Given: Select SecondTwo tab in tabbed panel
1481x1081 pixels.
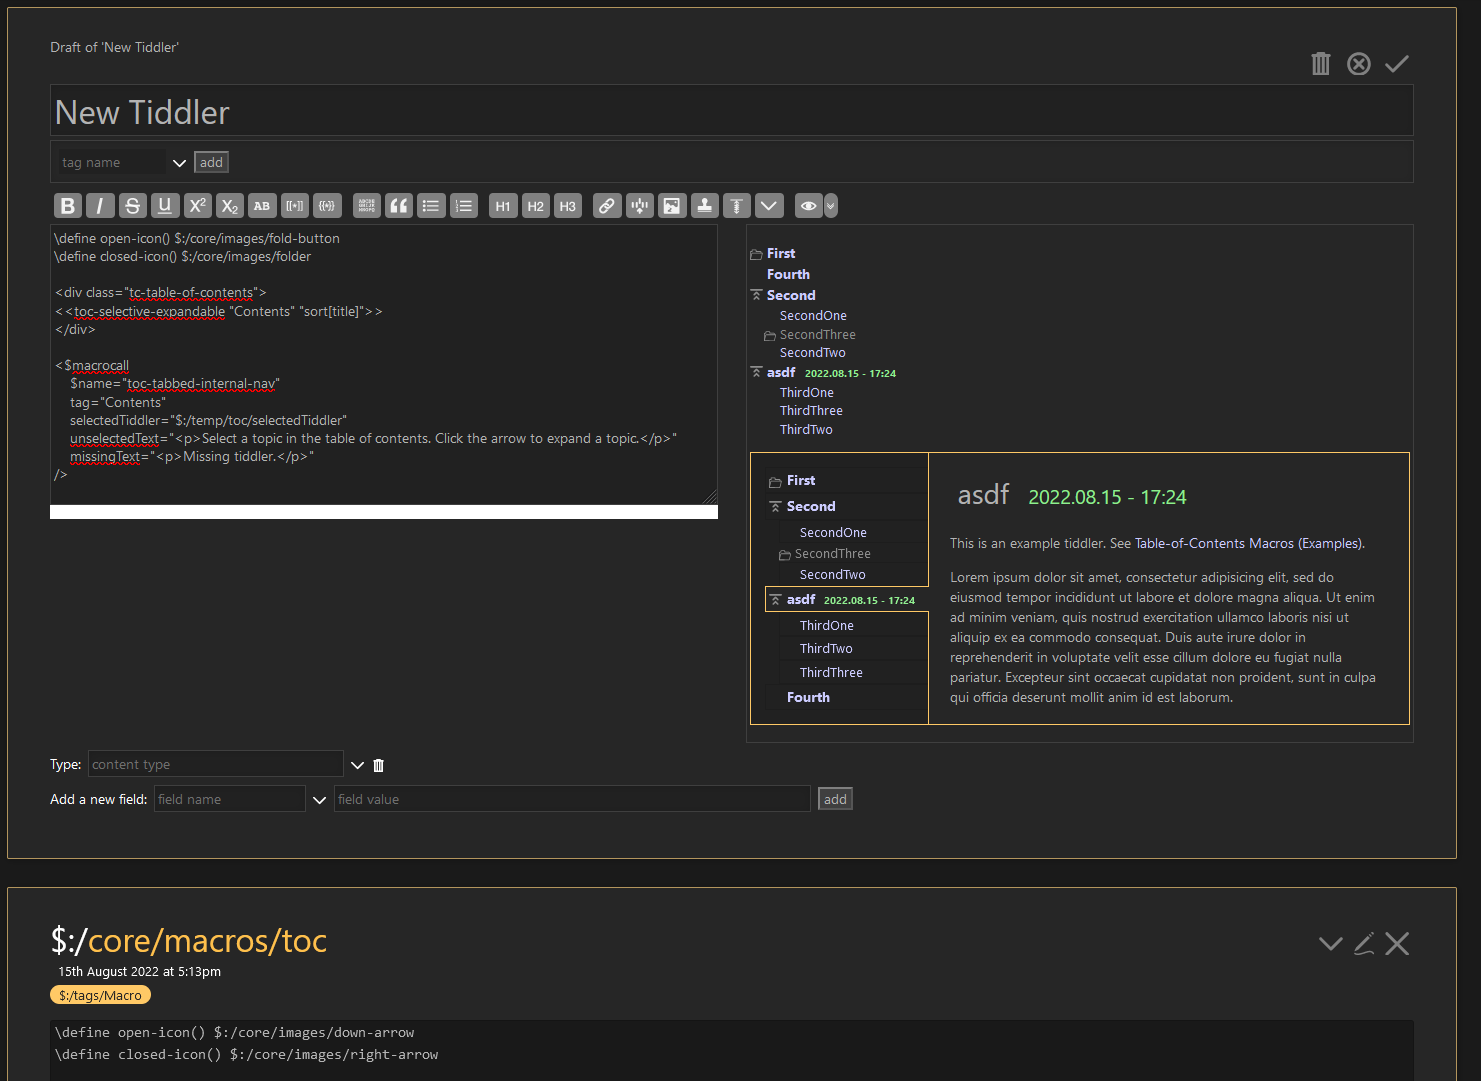Looking at the screenshot, I should click(833, 574).
